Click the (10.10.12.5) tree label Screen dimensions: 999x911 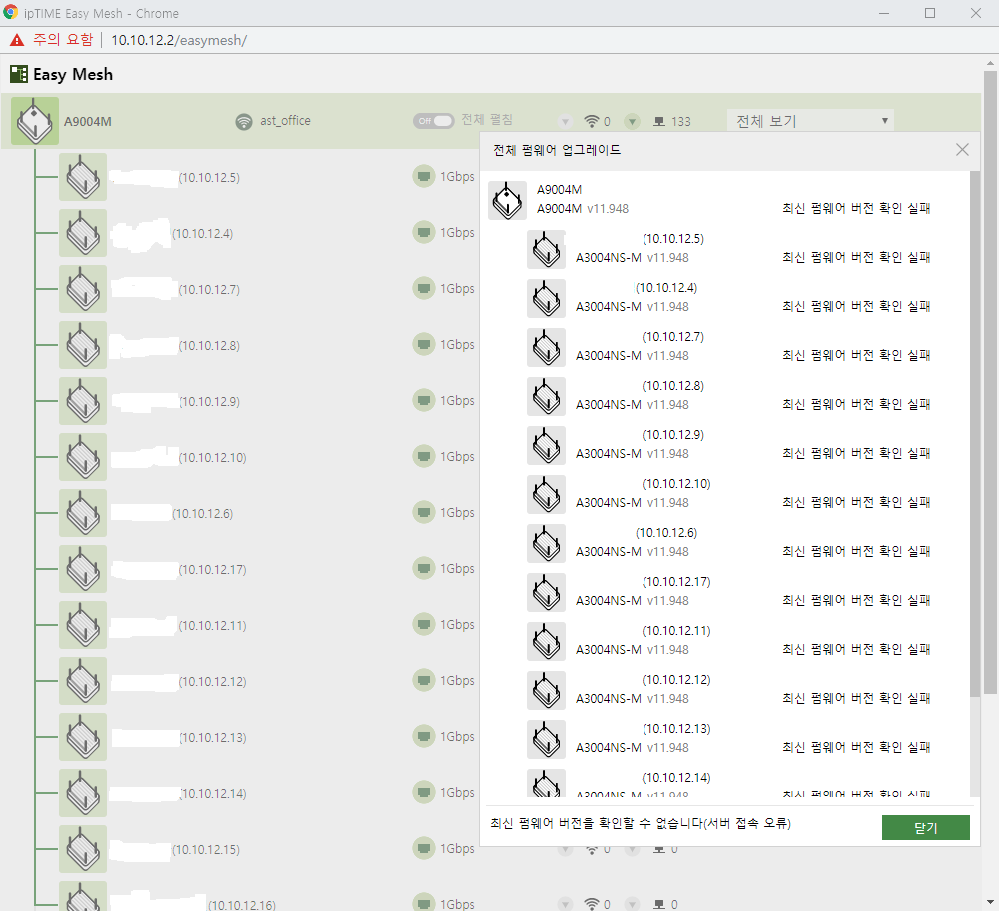[x=209, y=178]
